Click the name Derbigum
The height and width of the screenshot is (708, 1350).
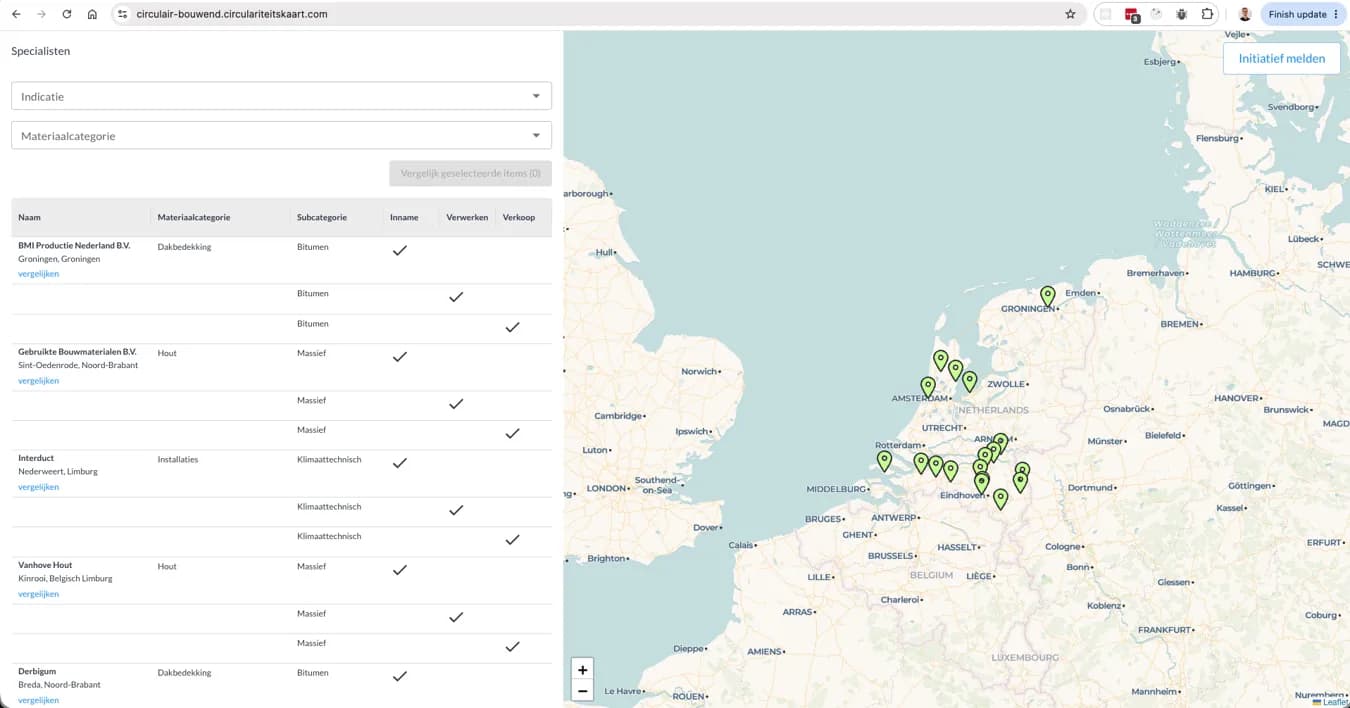37,672
